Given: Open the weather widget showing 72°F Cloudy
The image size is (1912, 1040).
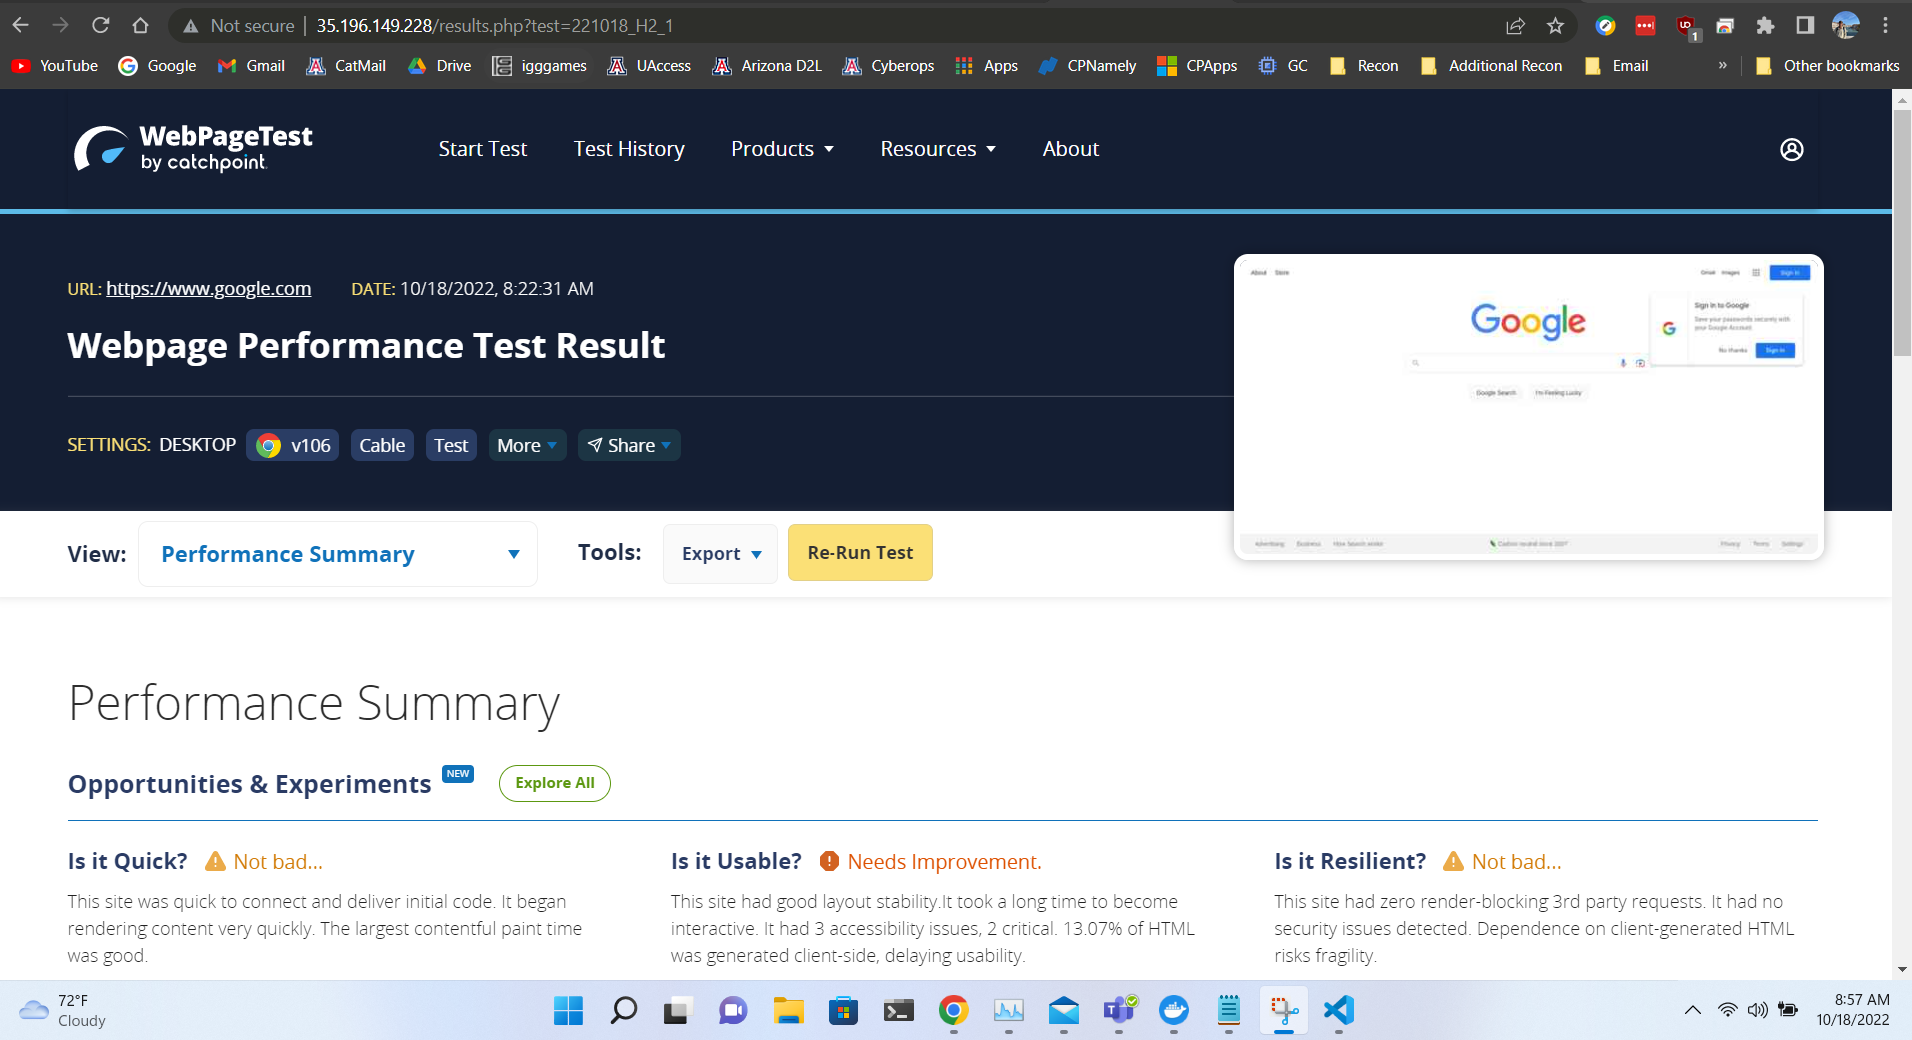Looking at the screenshot, I should point(62,1011).
